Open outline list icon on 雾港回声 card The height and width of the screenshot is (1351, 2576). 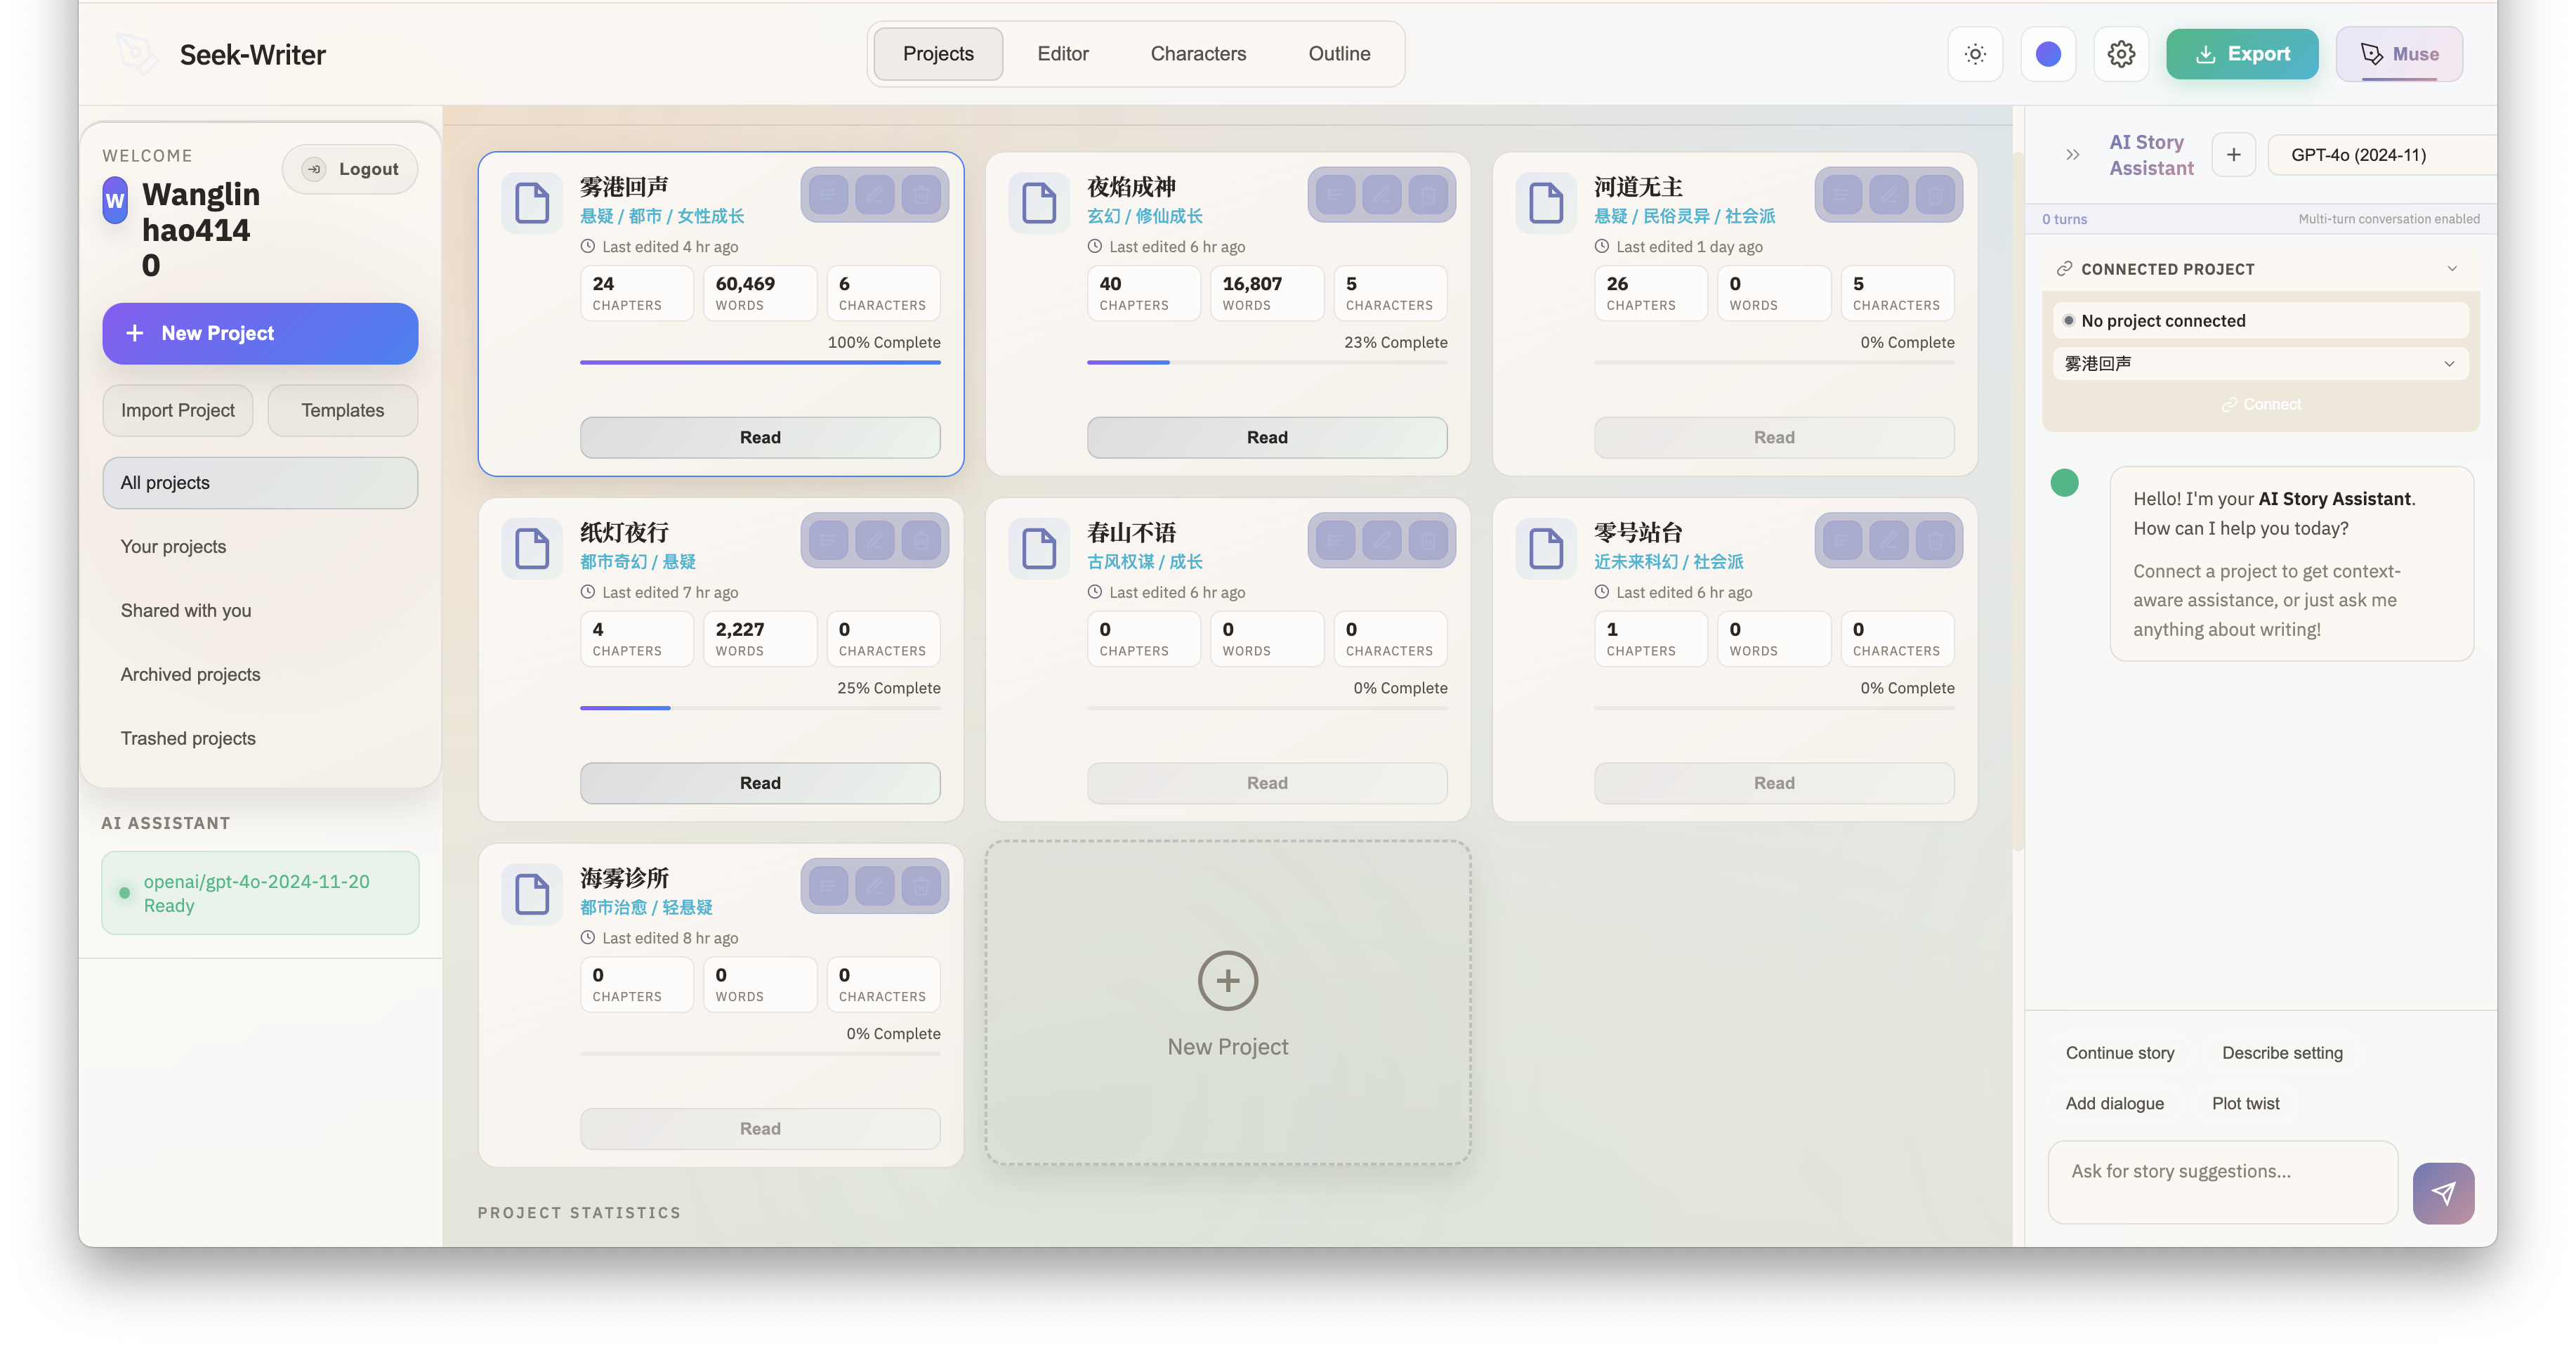click(x=828, y=195)
